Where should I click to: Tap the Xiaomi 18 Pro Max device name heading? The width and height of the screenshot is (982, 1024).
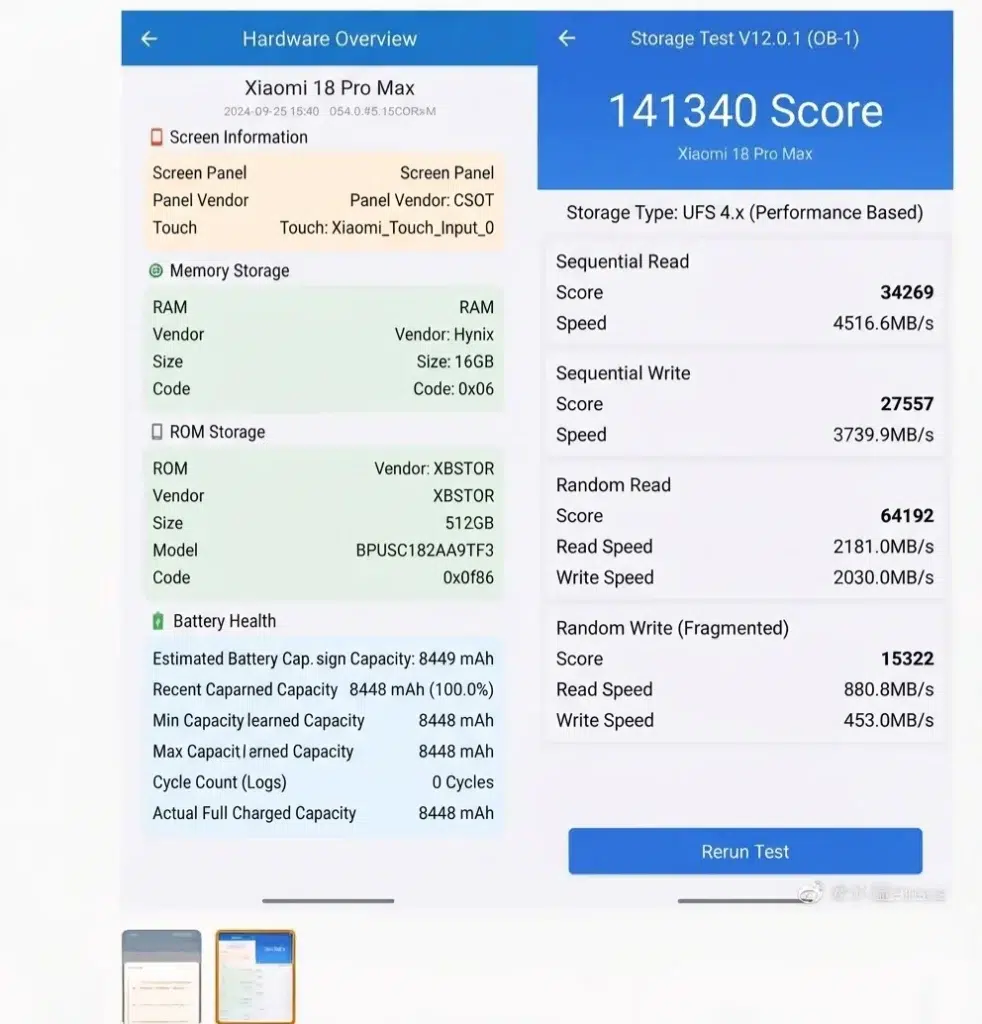tap(330, 88)
